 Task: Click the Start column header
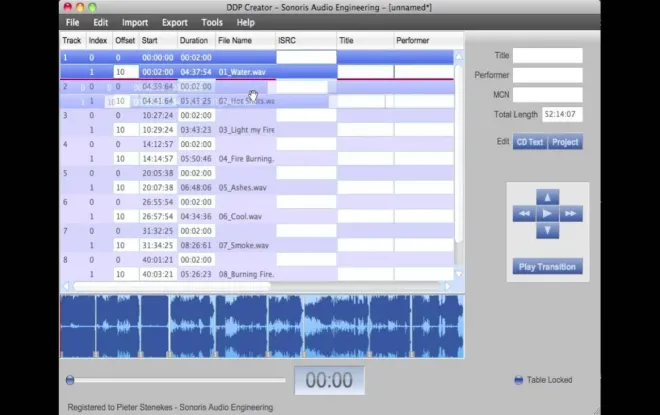[x=158, y=40]
